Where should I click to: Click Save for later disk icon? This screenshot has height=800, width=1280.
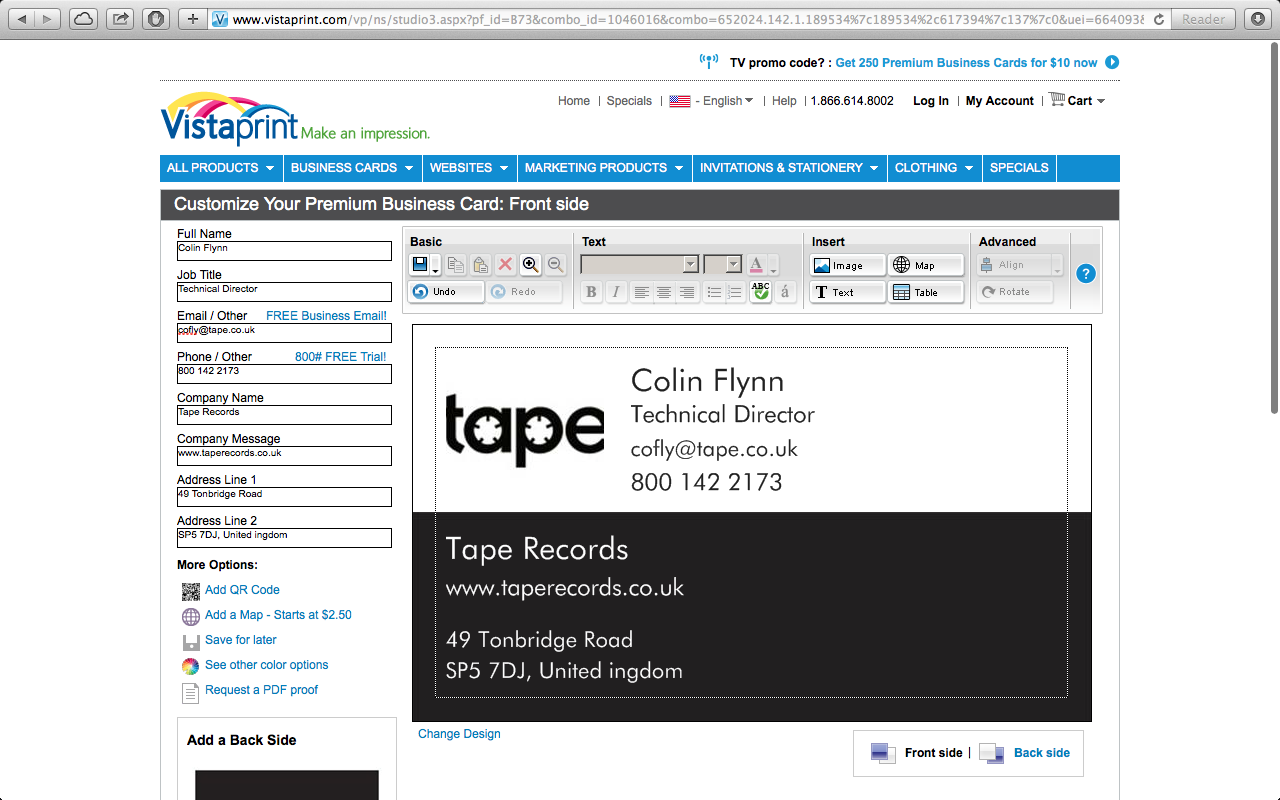coord(191,642)
